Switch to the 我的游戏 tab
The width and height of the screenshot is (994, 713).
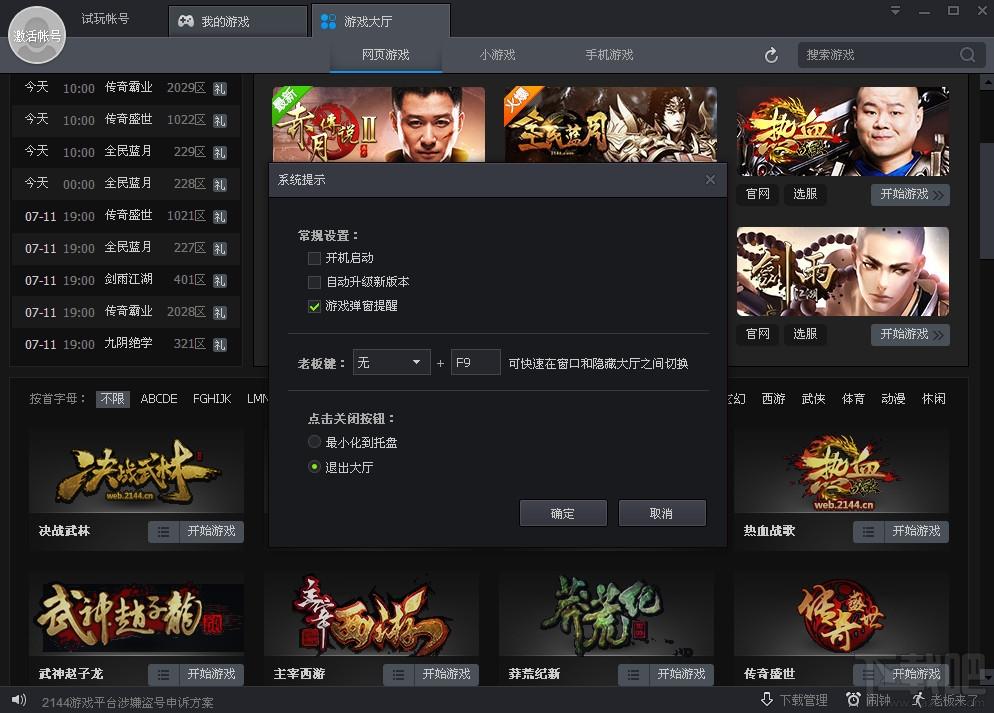tap(238, 22)
